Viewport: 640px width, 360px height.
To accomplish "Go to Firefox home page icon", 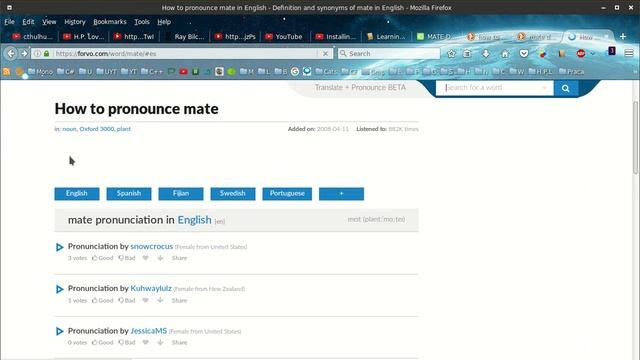I will click(505, 53).
